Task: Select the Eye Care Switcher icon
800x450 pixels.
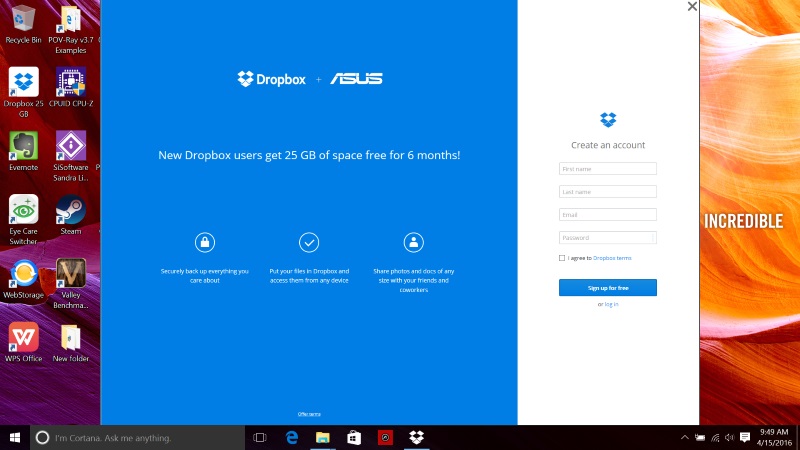Action: (x=23, y=220)
